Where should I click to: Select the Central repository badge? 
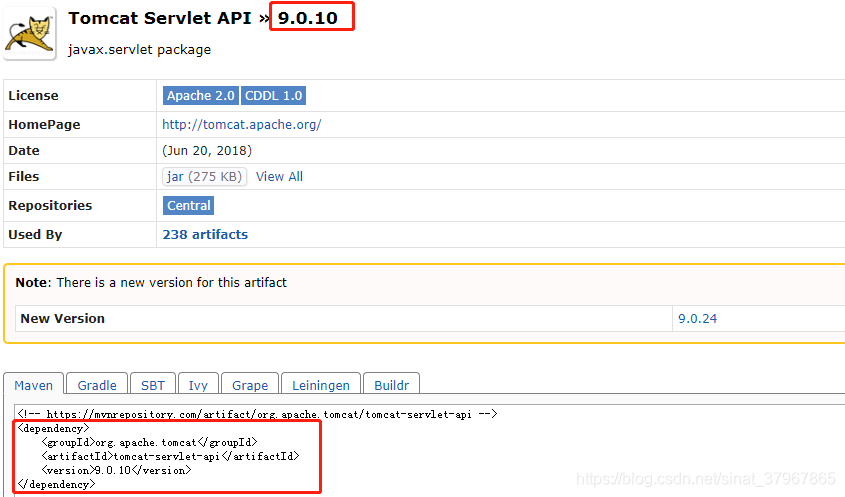[x=189, y=205]
